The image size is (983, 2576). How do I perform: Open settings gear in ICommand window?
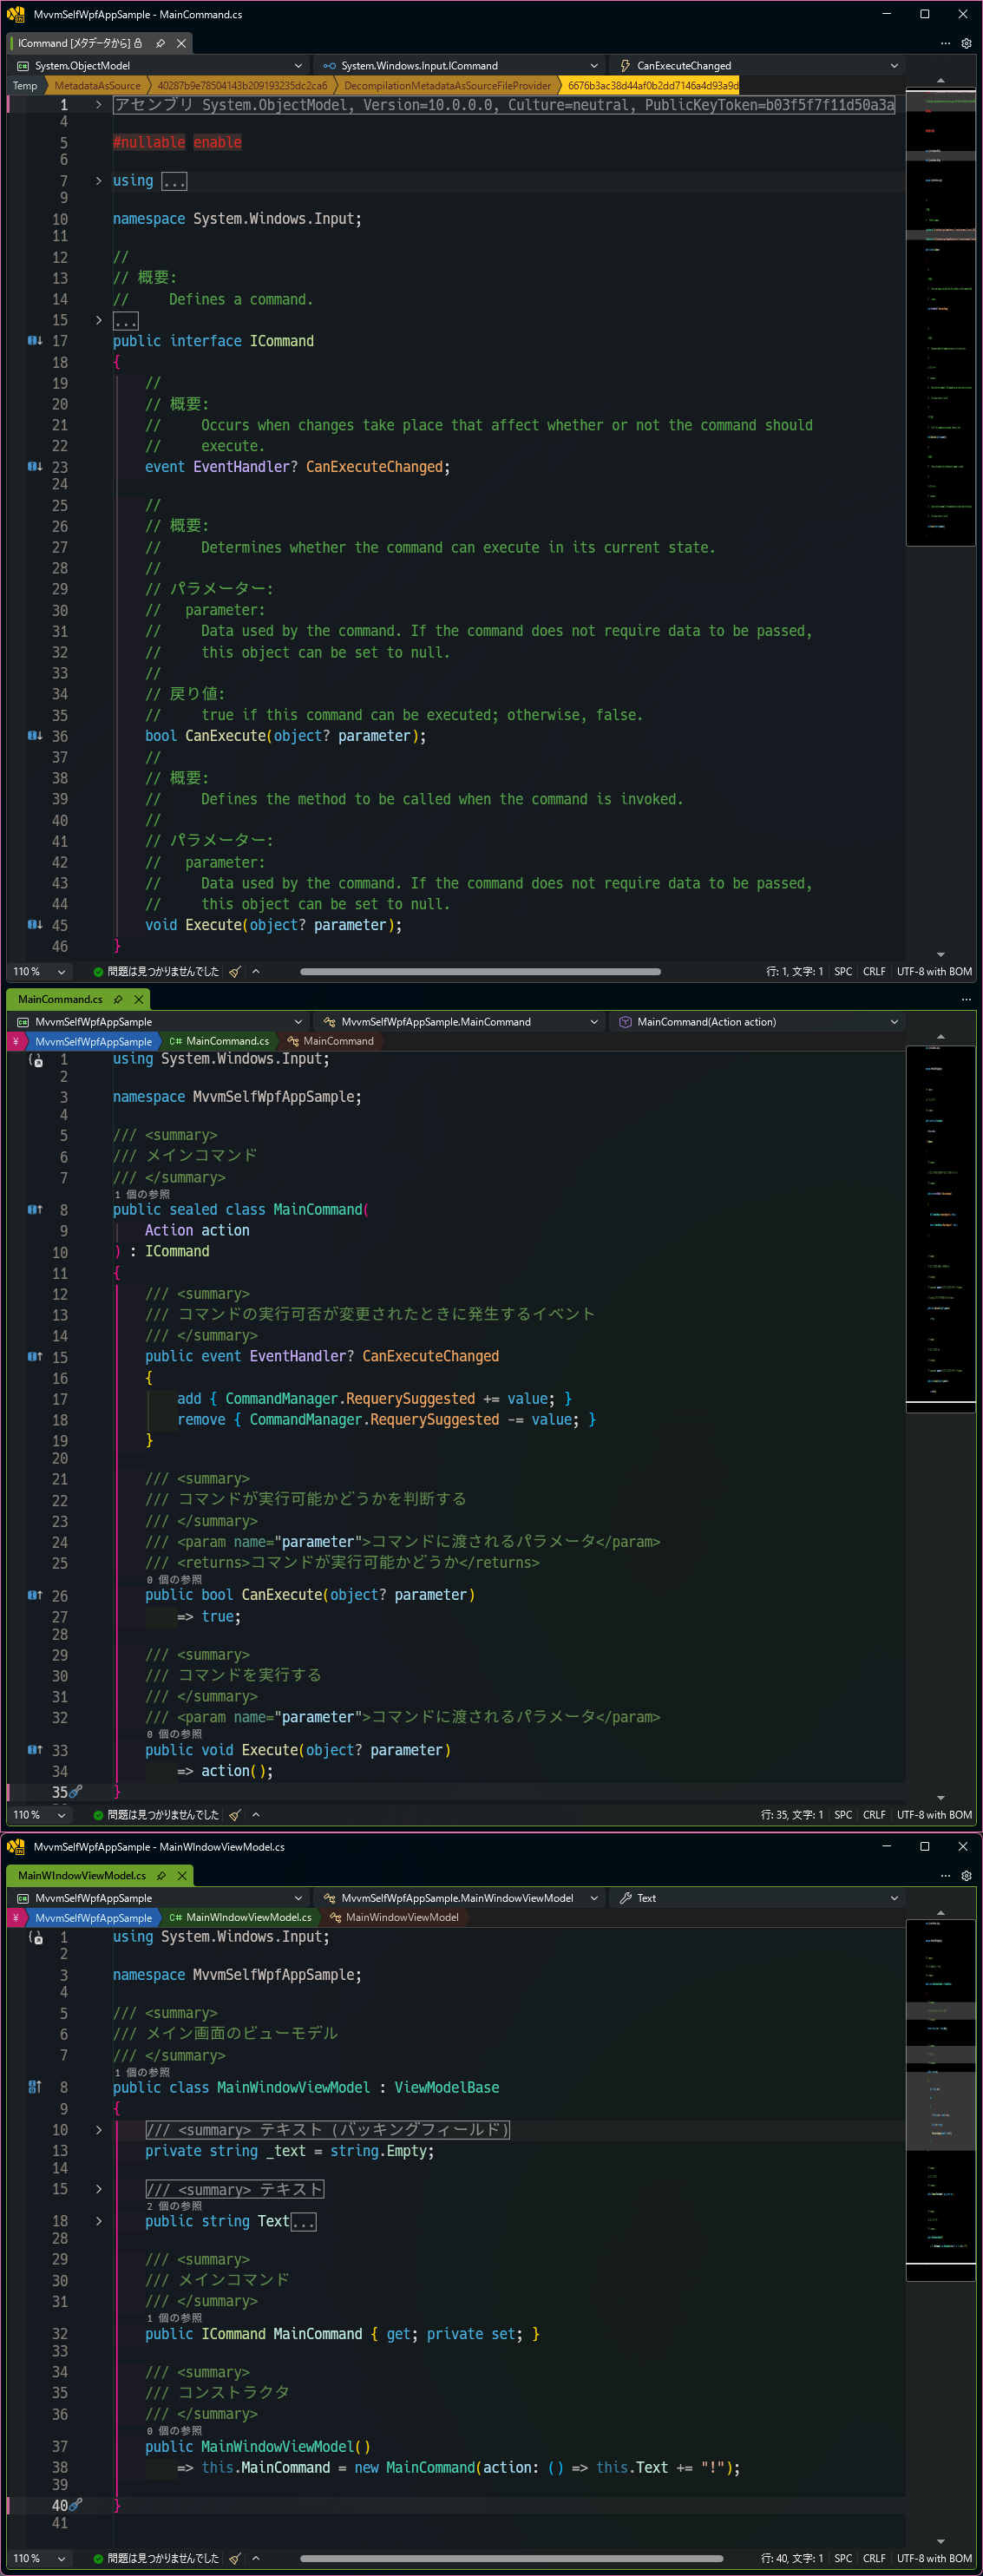coord(966,43)
